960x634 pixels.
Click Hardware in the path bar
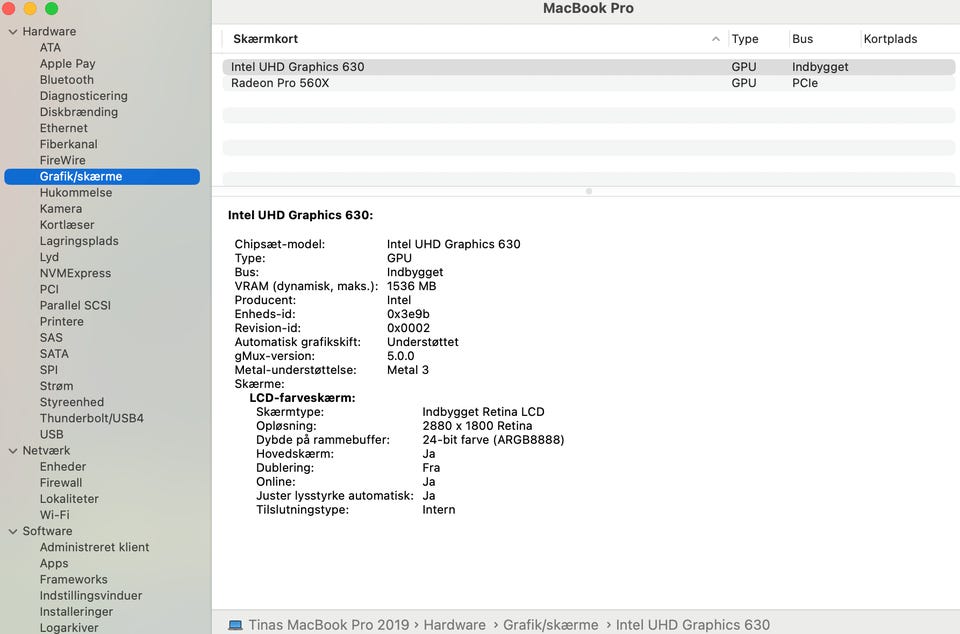455,625
